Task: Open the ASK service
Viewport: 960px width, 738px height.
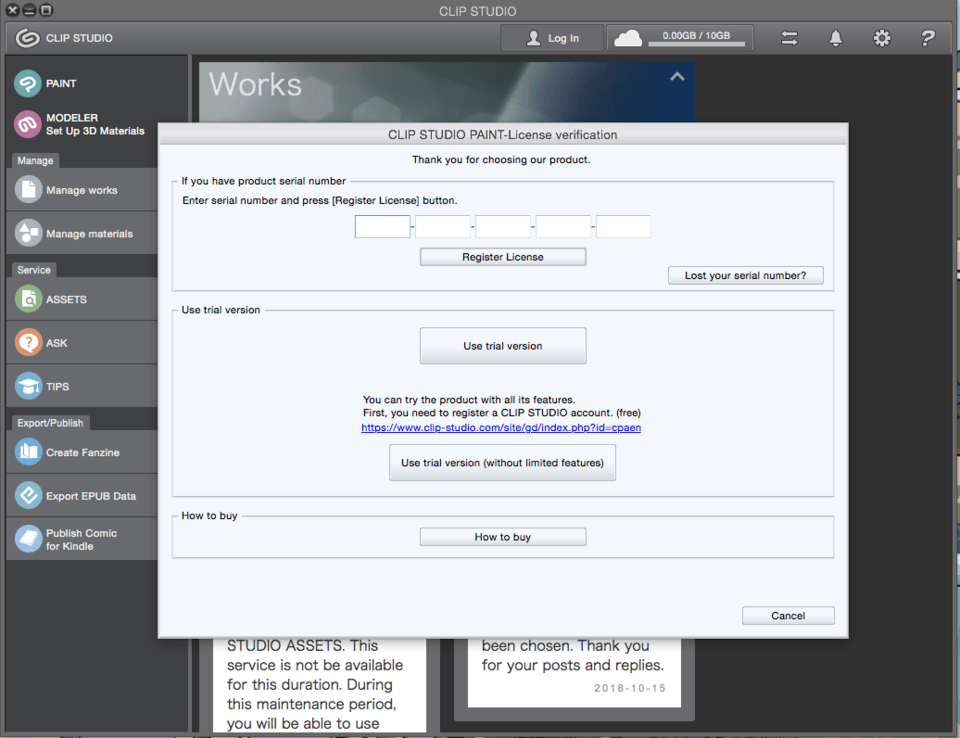Action: [x=81, y=343]
